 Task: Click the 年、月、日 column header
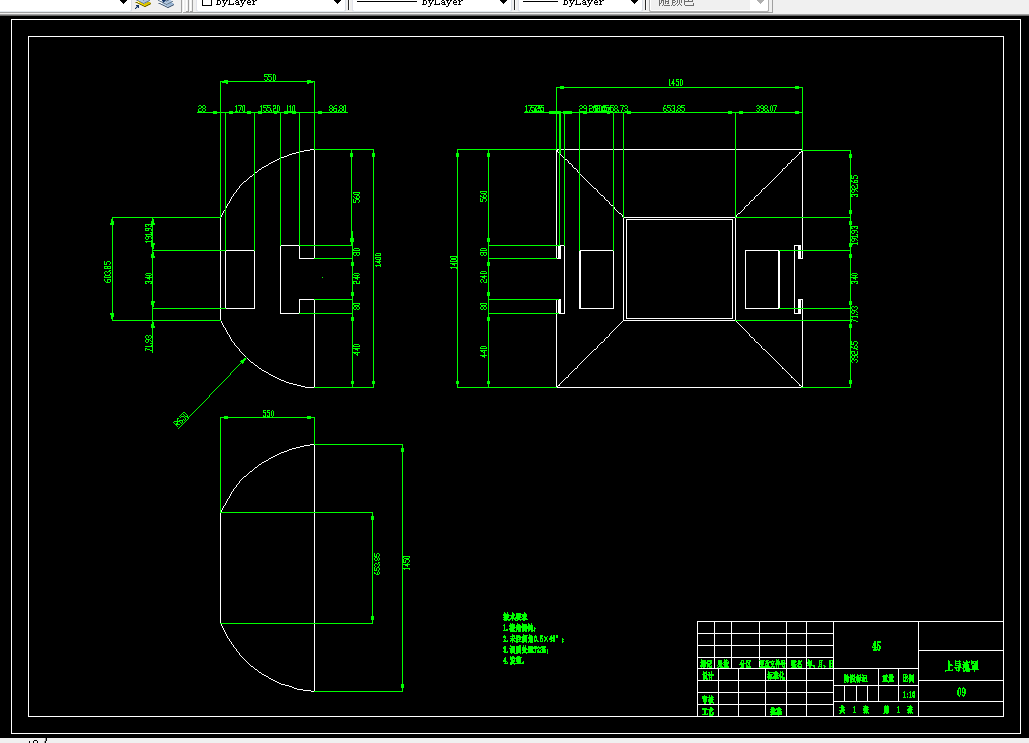[820, 664]
